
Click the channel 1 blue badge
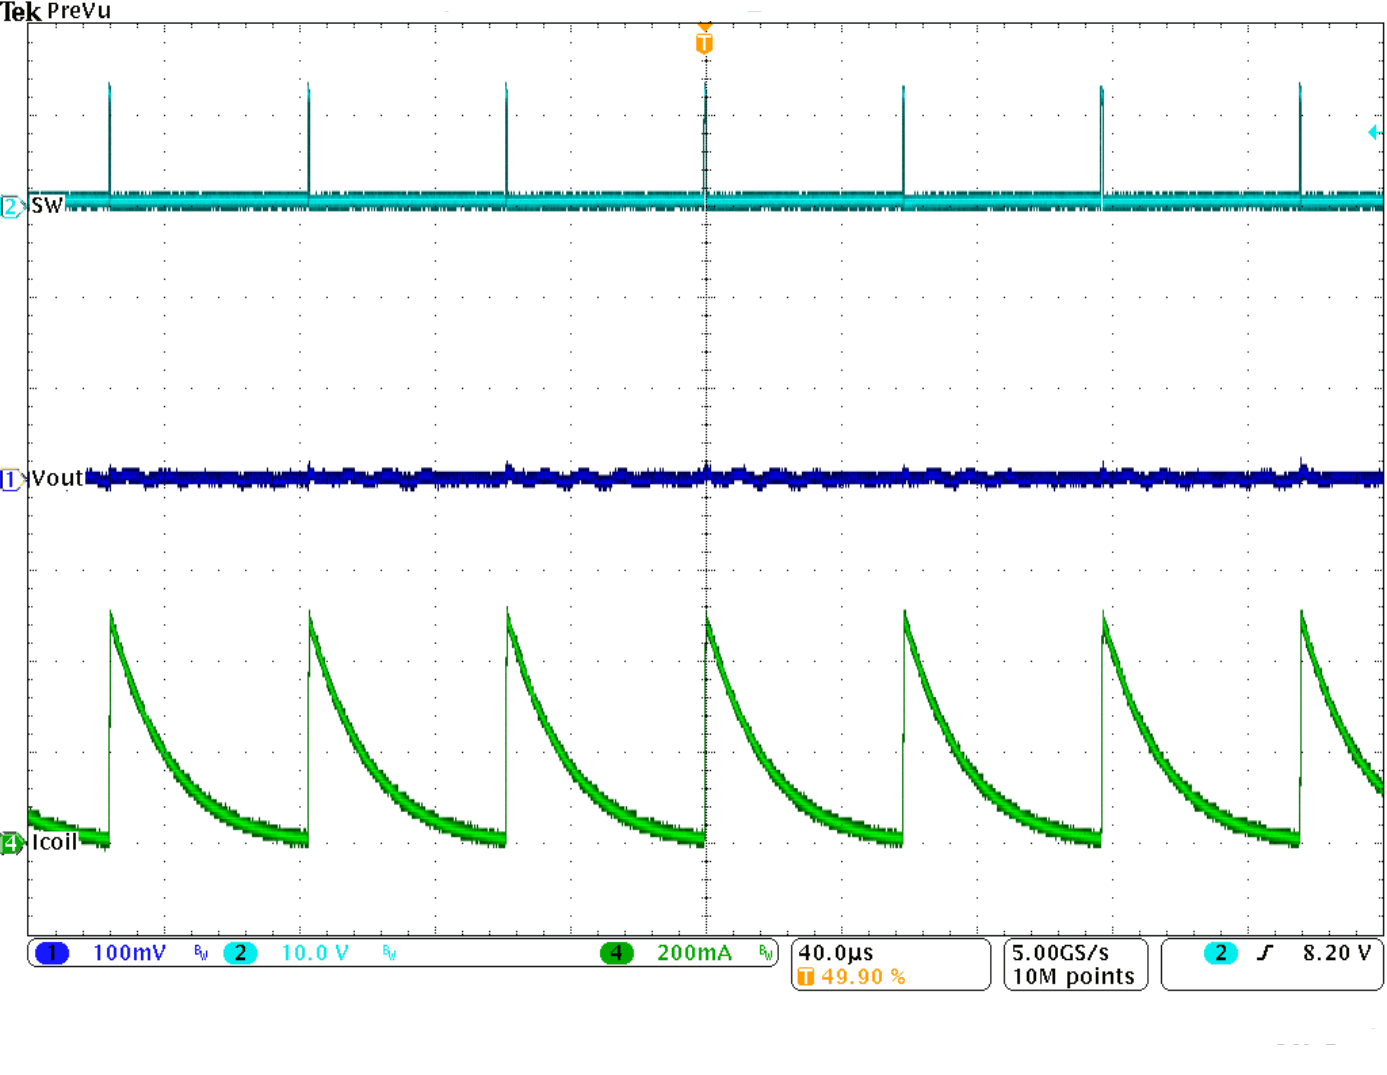pos(52,953)
